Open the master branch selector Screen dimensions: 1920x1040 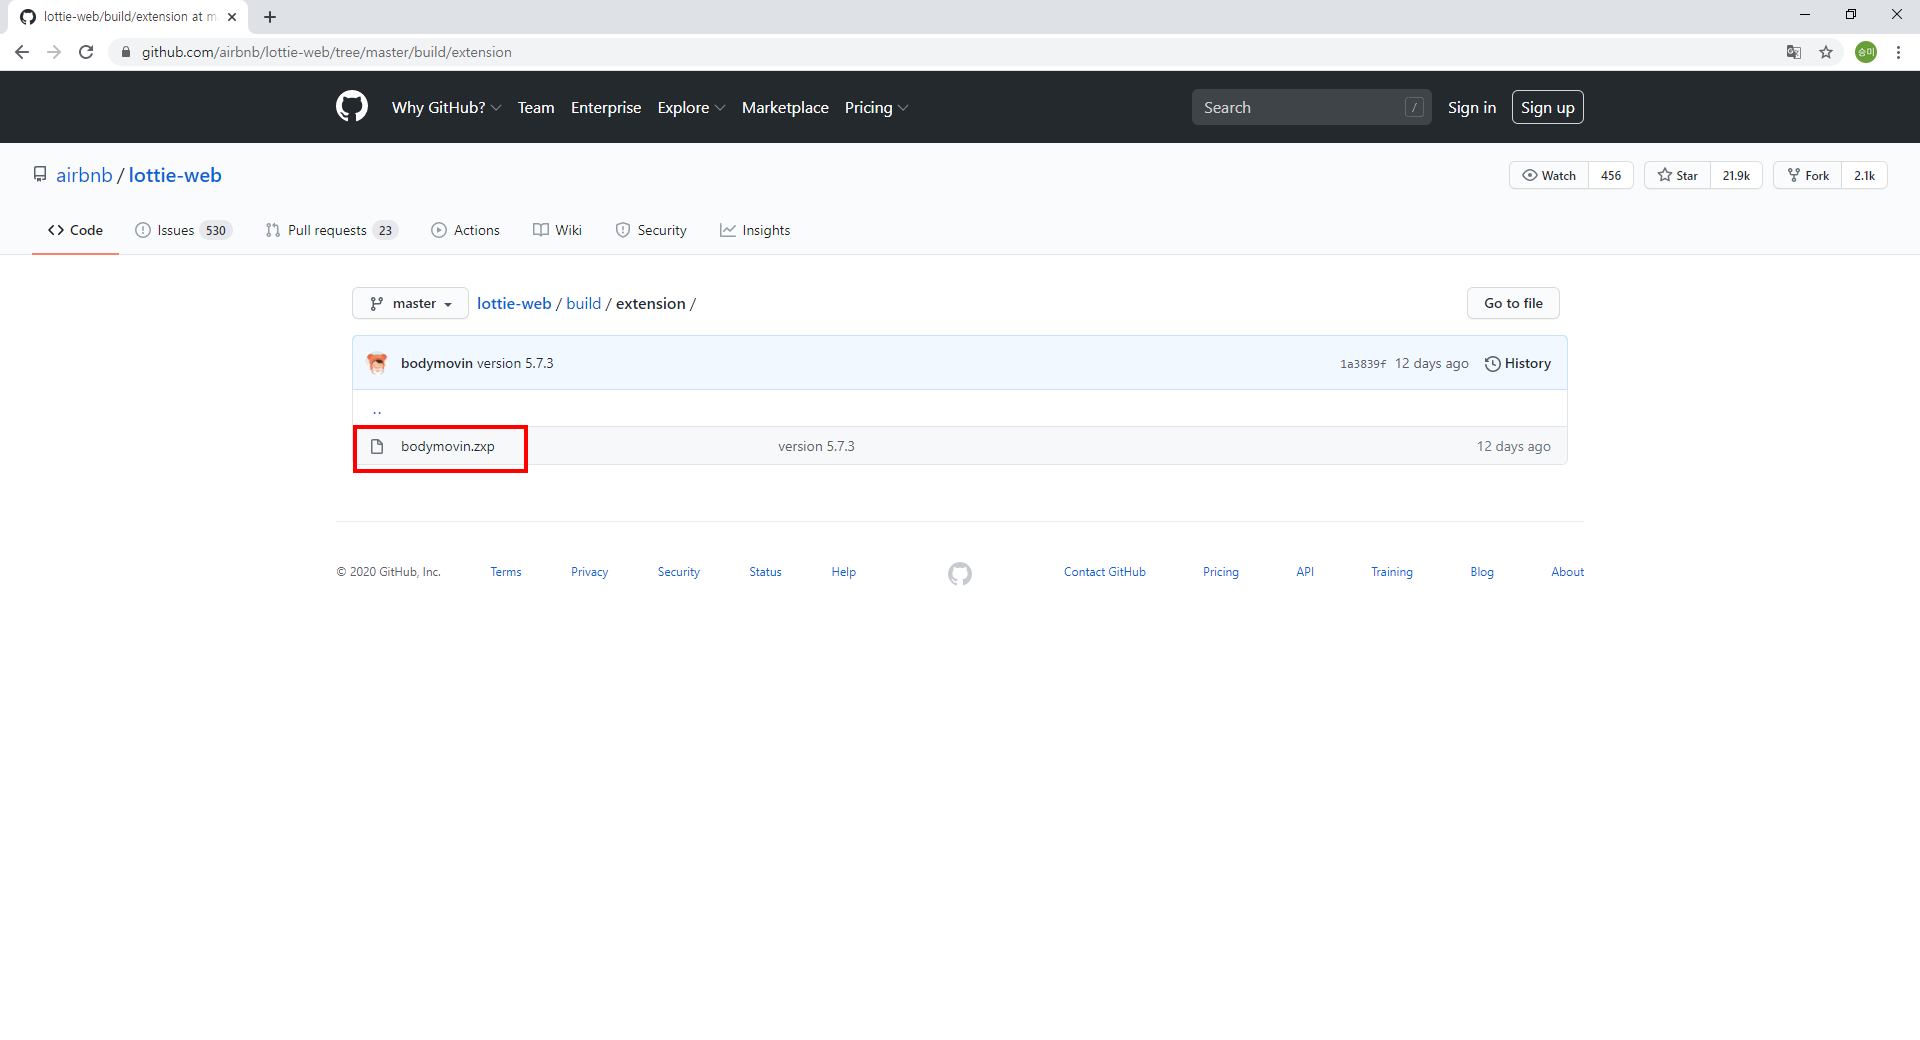coord(410,303)
